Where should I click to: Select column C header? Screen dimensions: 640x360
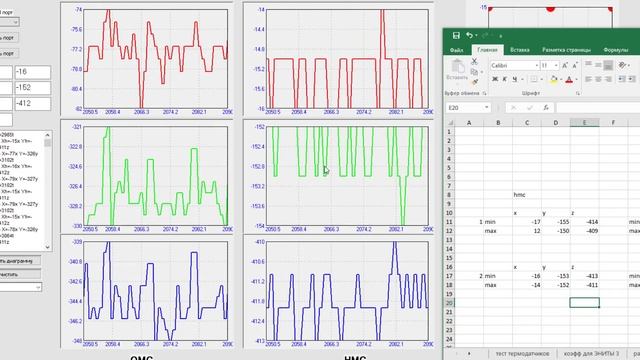coord(527,122)
